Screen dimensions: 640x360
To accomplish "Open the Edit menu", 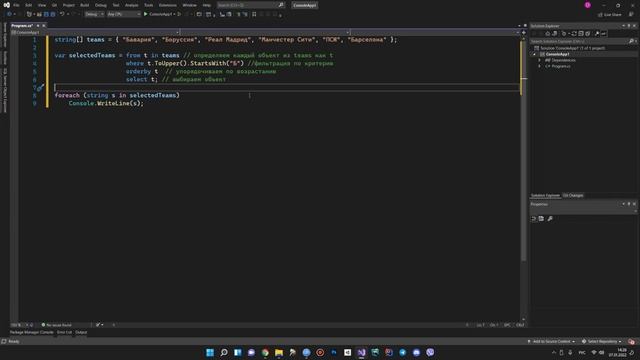I will (x=29, y=5).
